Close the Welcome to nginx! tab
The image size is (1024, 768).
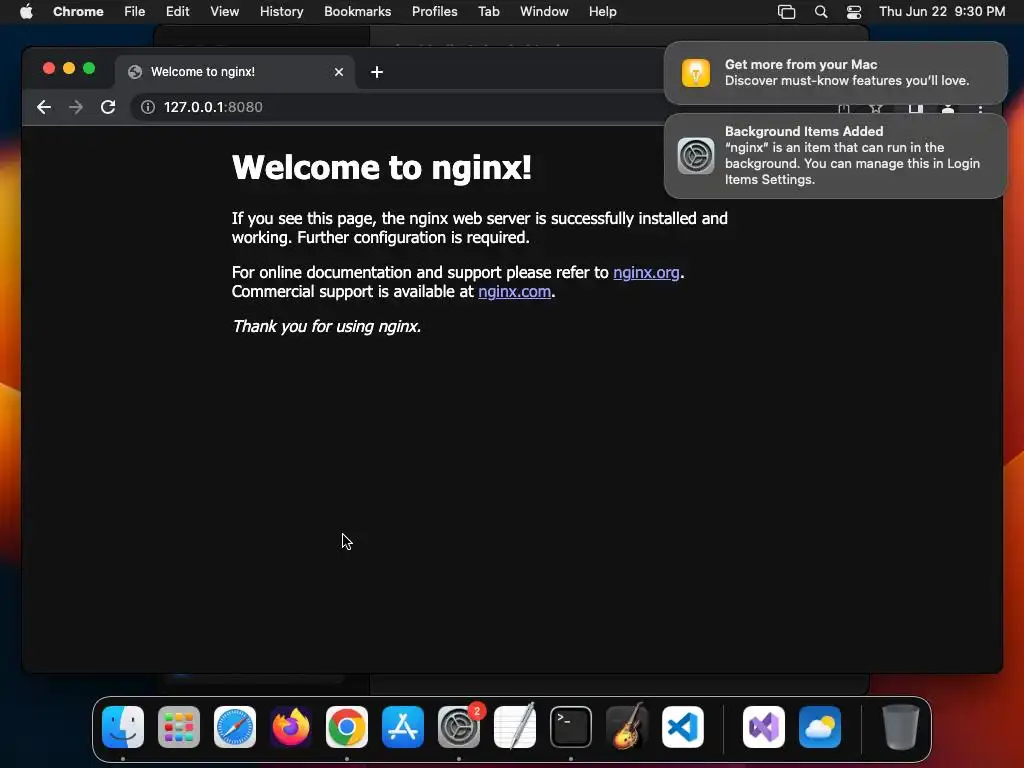[x=339, y=72]
